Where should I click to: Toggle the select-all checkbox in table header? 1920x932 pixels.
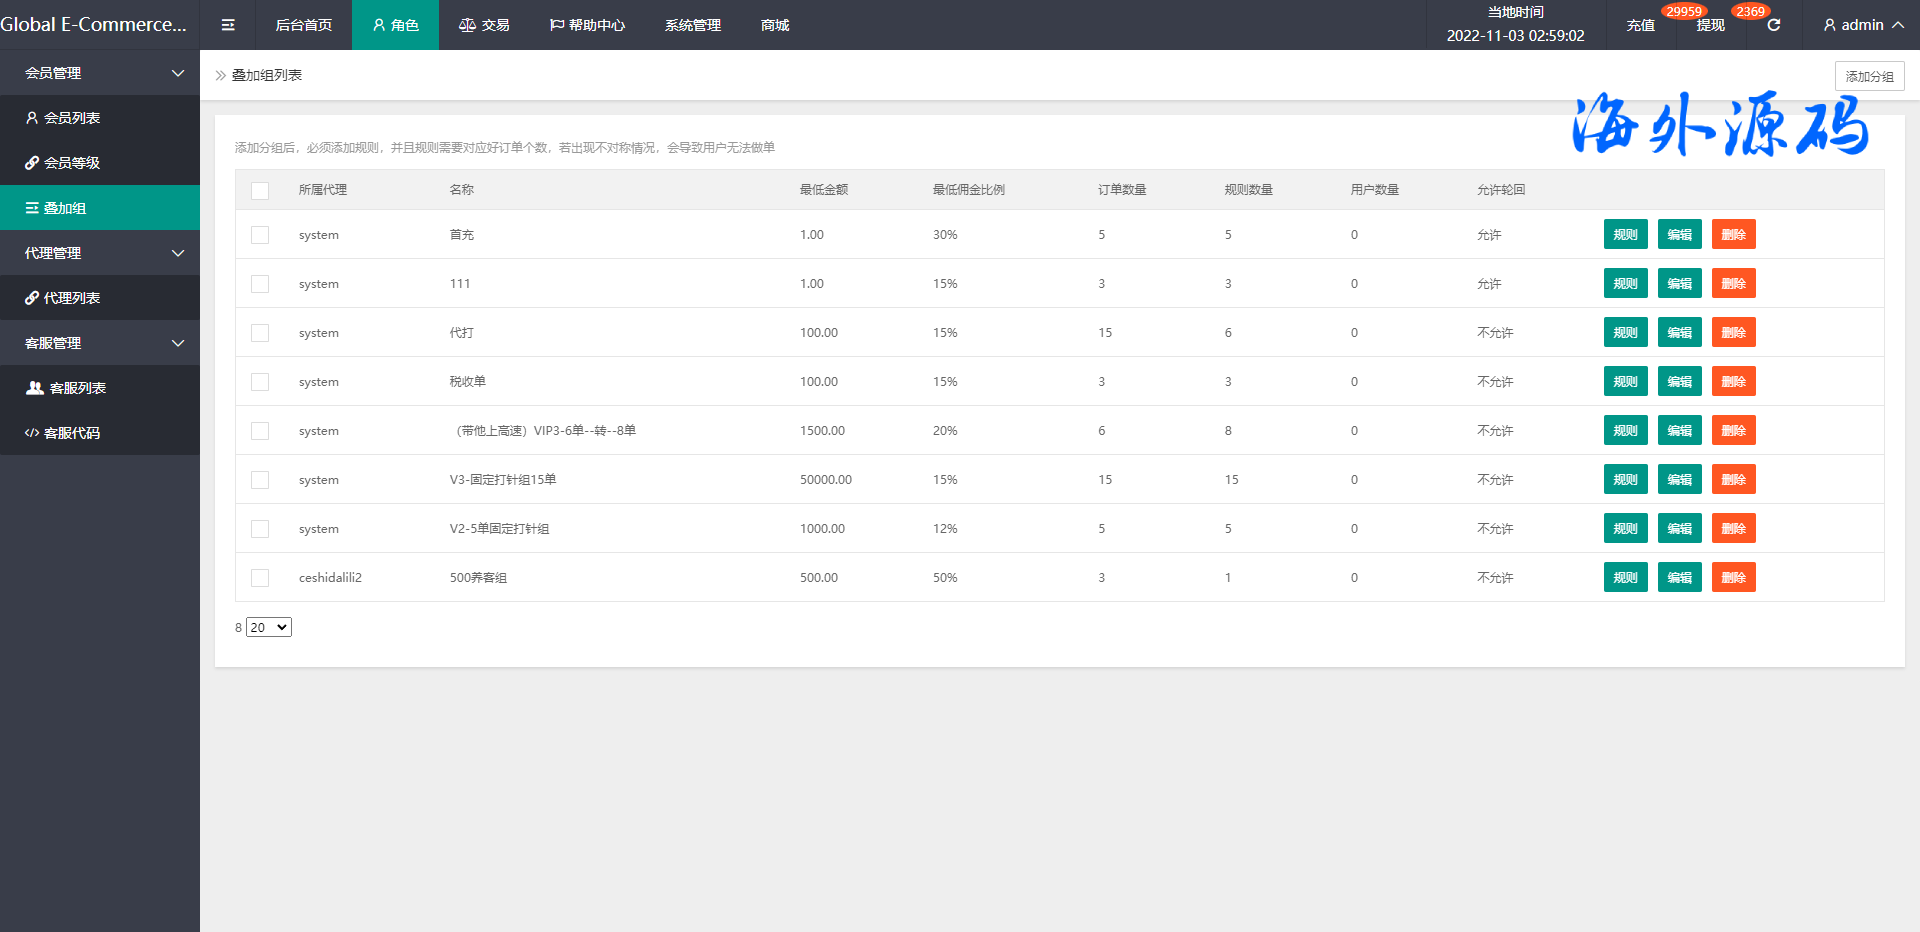(260, 191)
